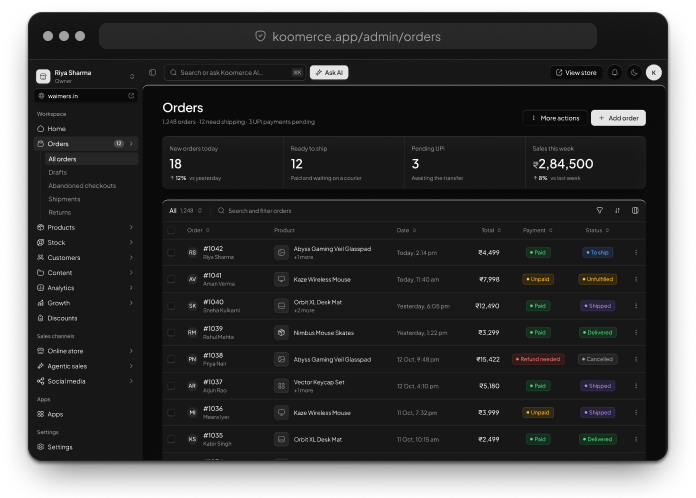Screen dimensions: 696x498
Task: Open the More actions button
Action: pos(555,118)
